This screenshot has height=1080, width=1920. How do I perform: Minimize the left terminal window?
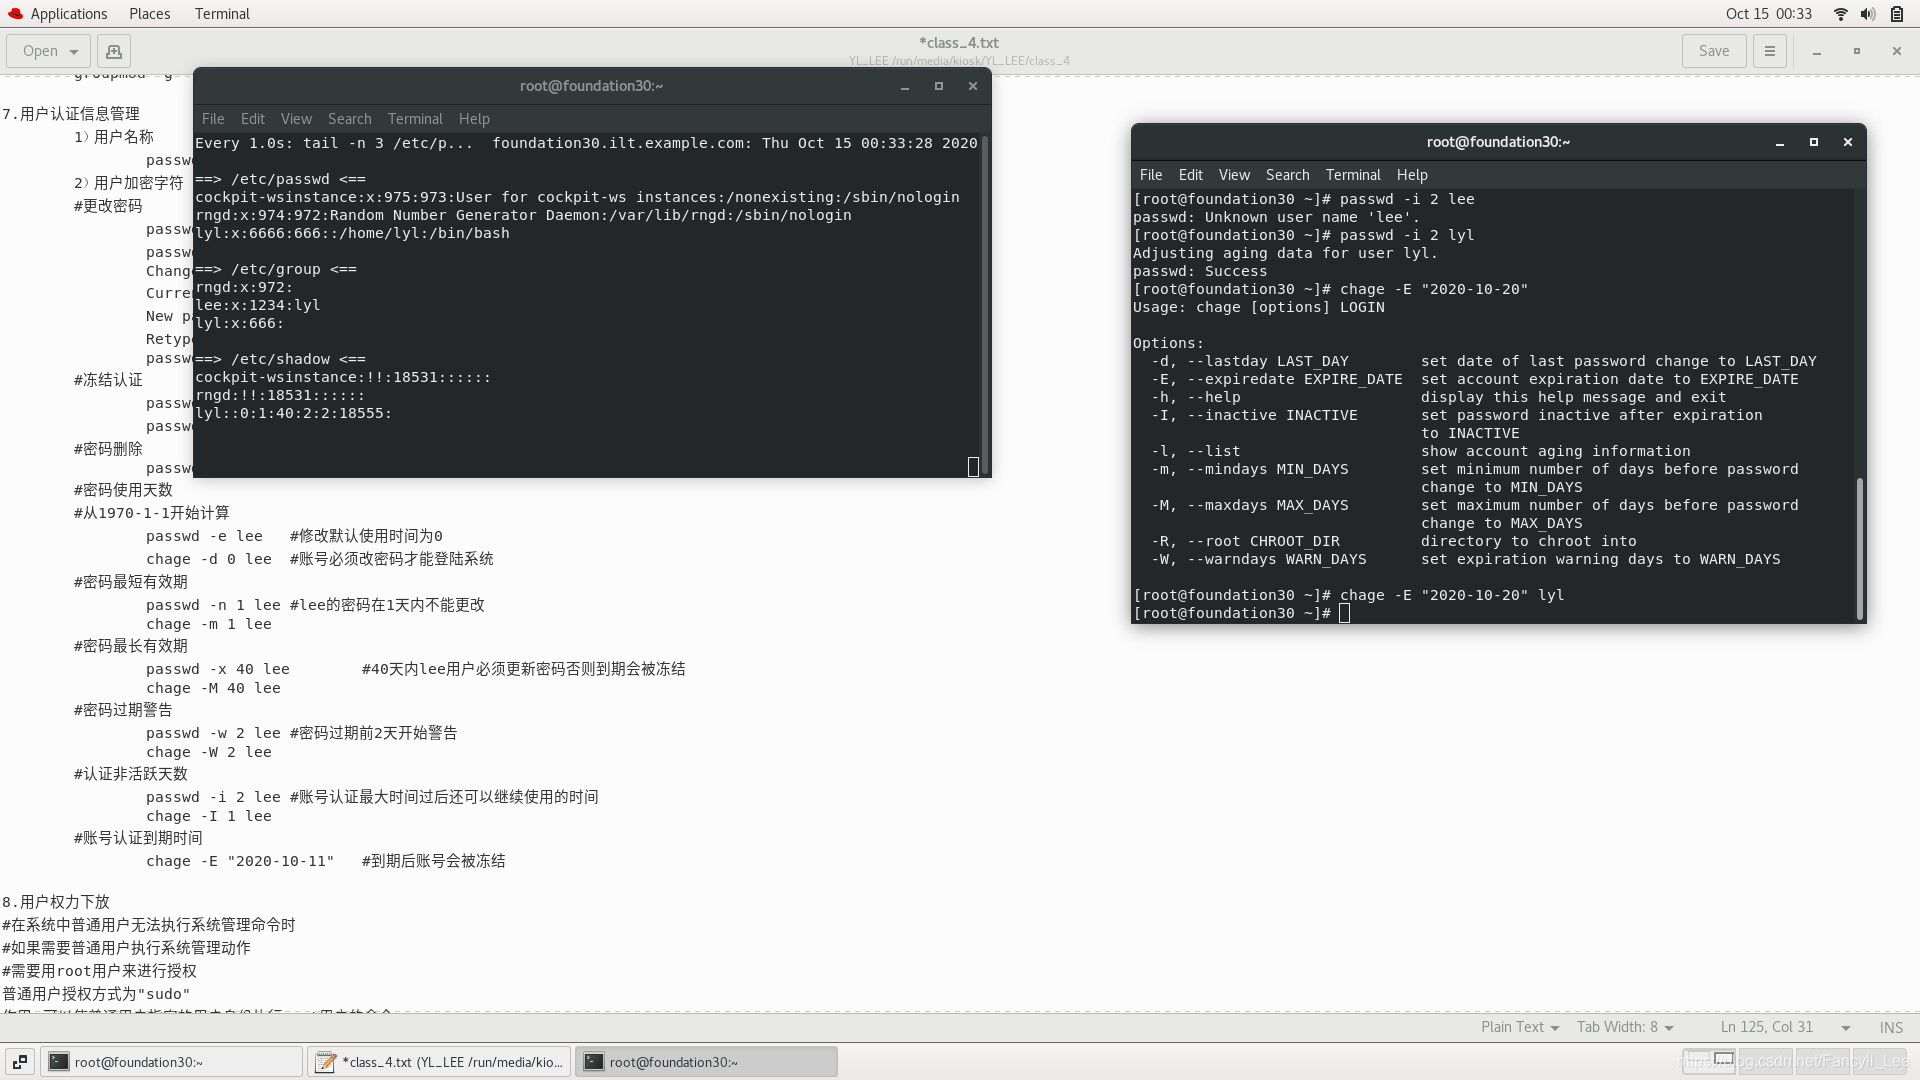click(x=904, y=86)
